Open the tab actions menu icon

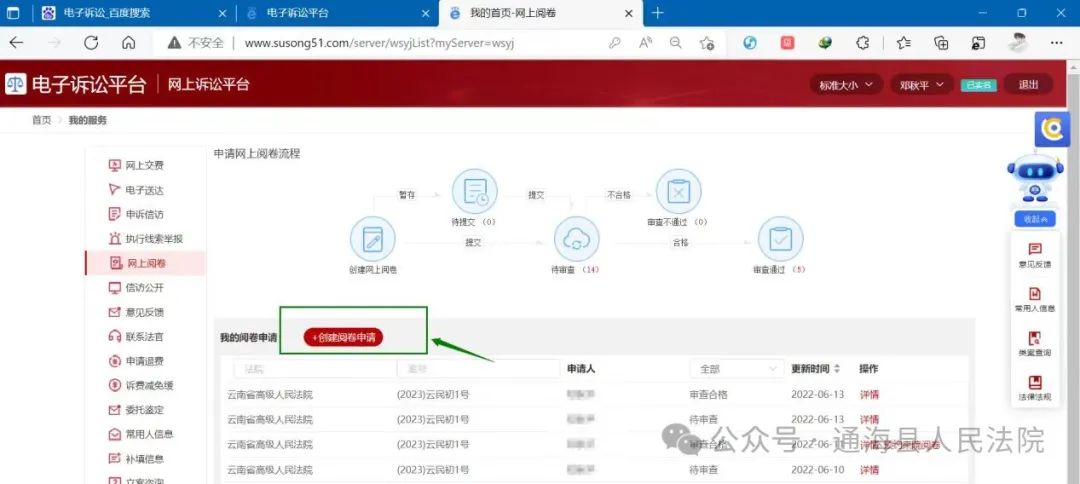(x=13, y=13)
